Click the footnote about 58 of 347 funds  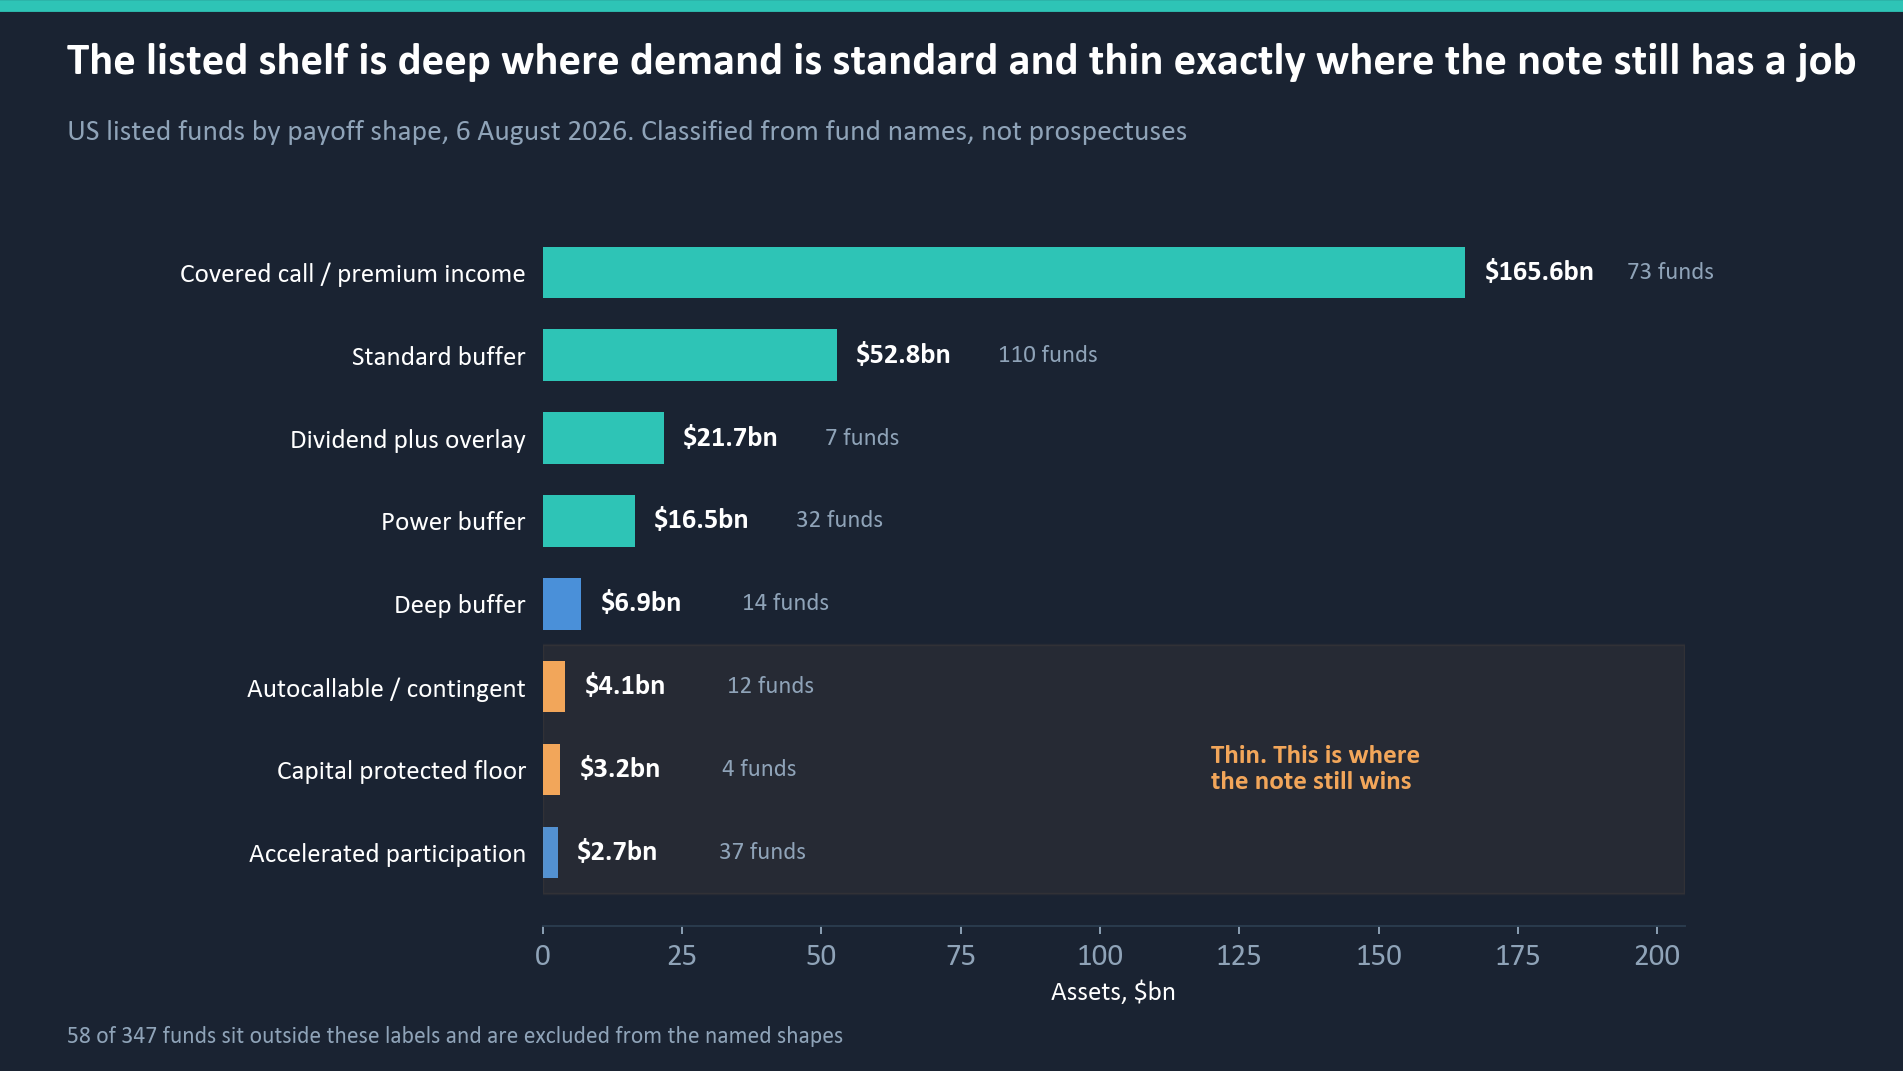pos(455,1035)
